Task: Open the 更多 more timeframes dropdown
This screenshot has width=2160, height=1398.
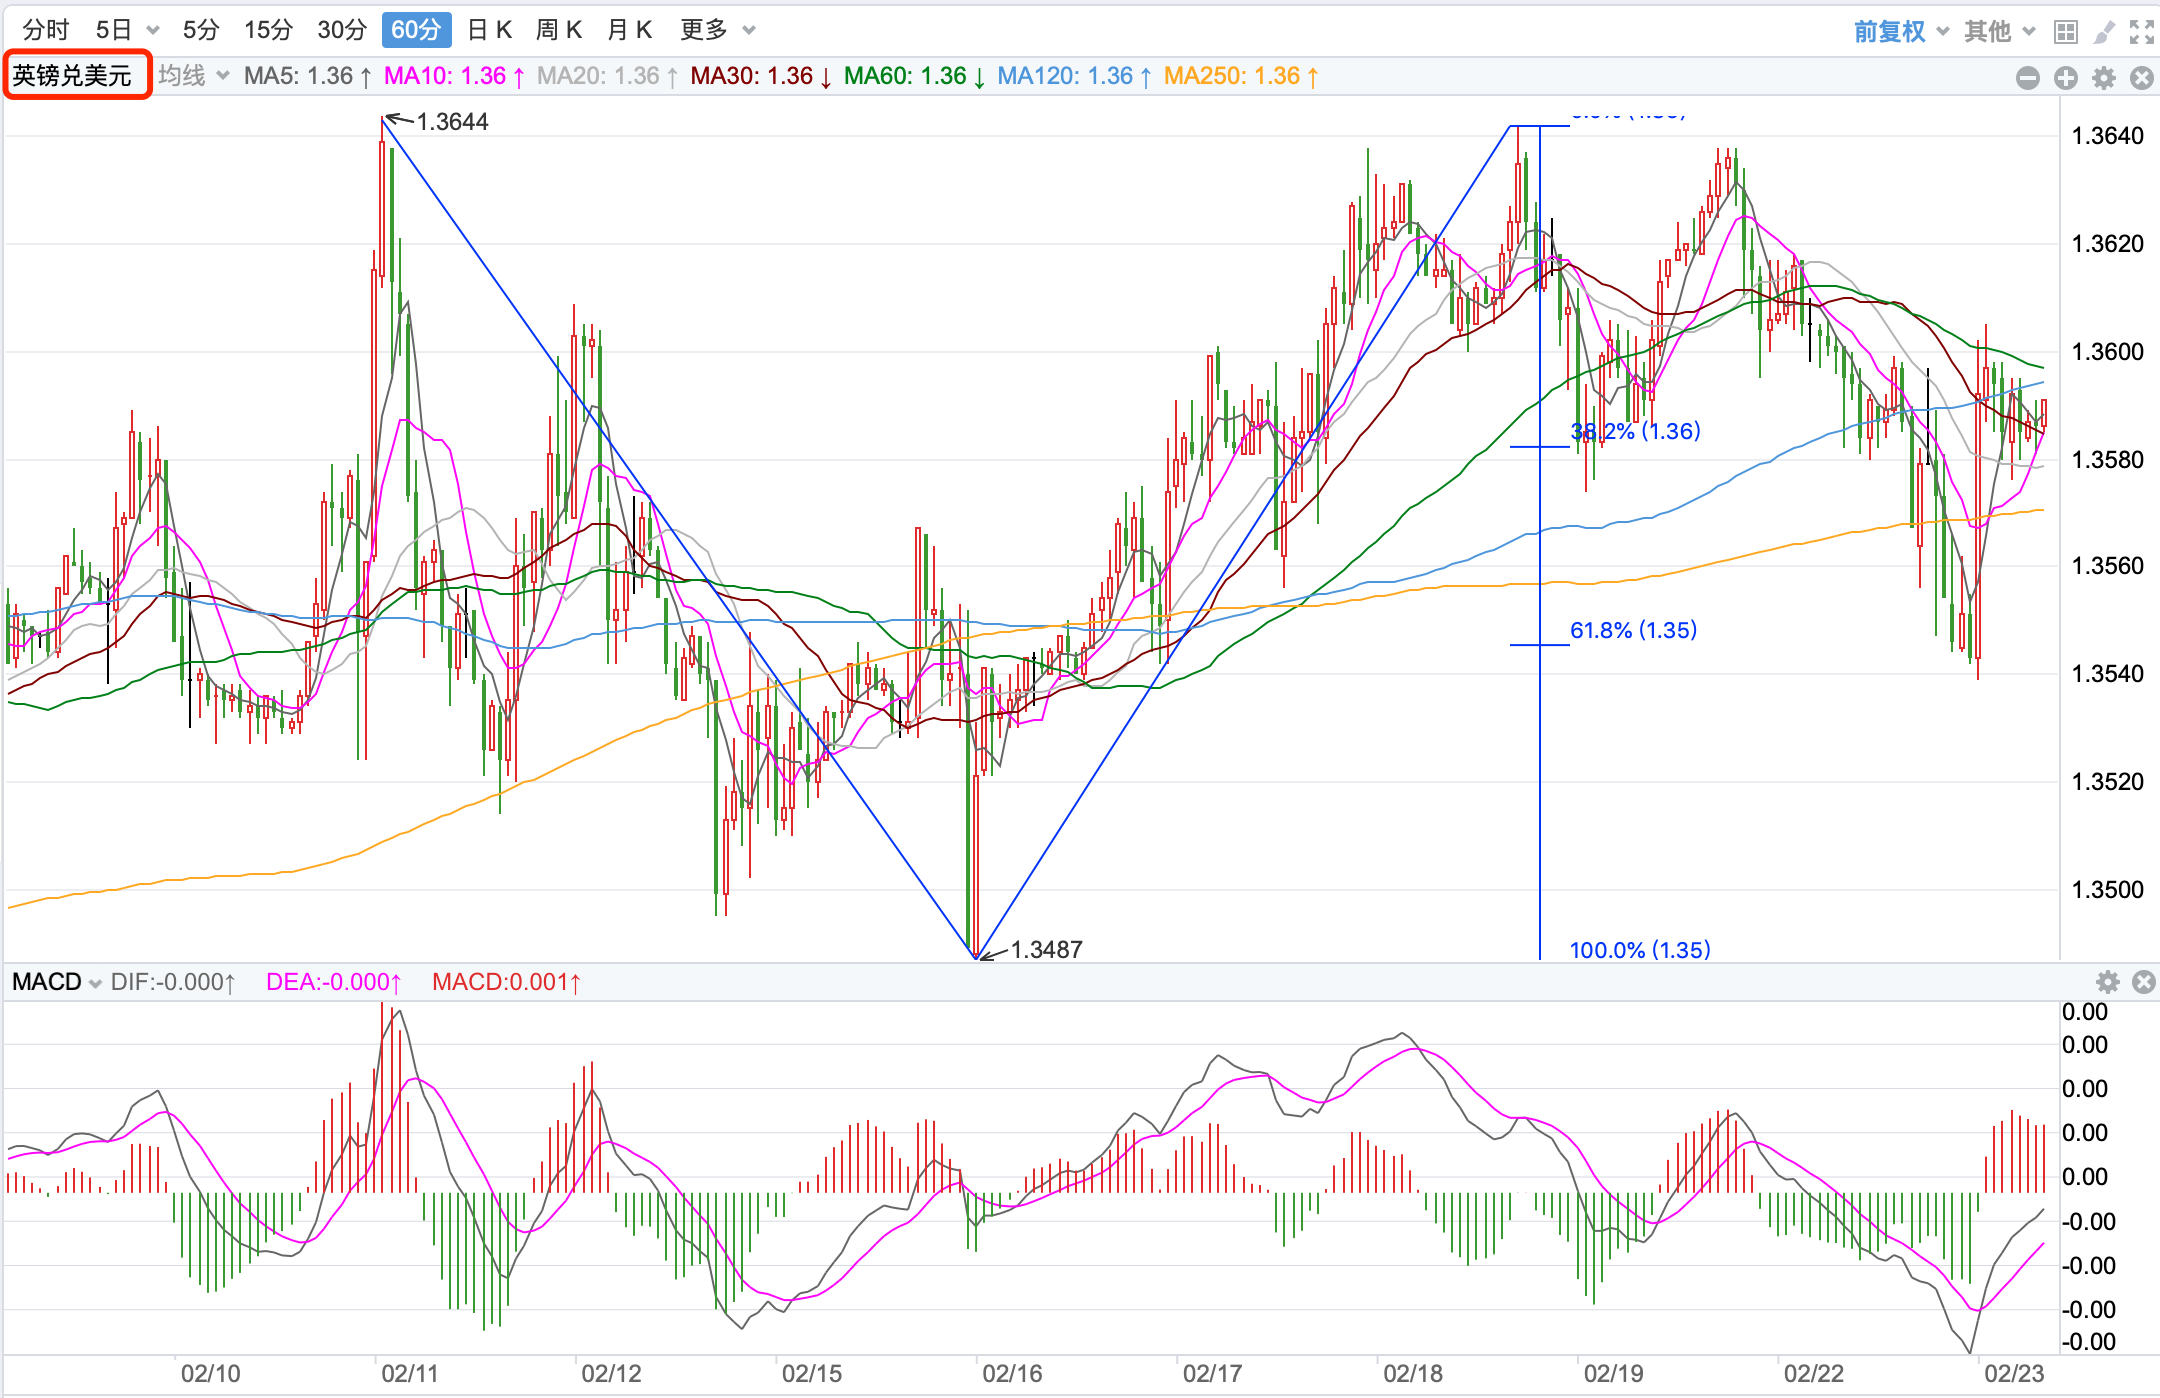Action: pyautogui.click(x=717, y=30)
